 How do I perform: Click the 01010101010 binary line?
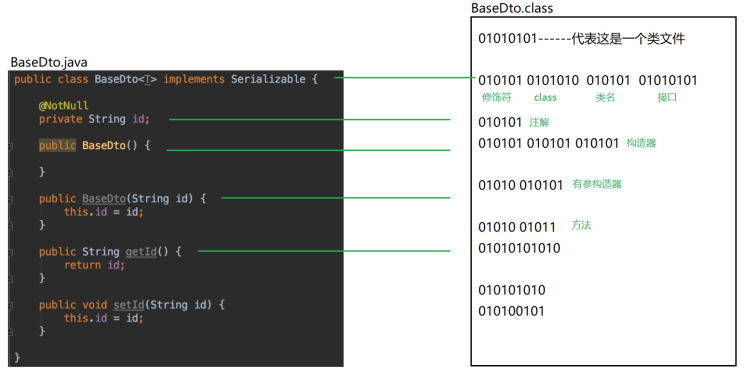(520, 248)
